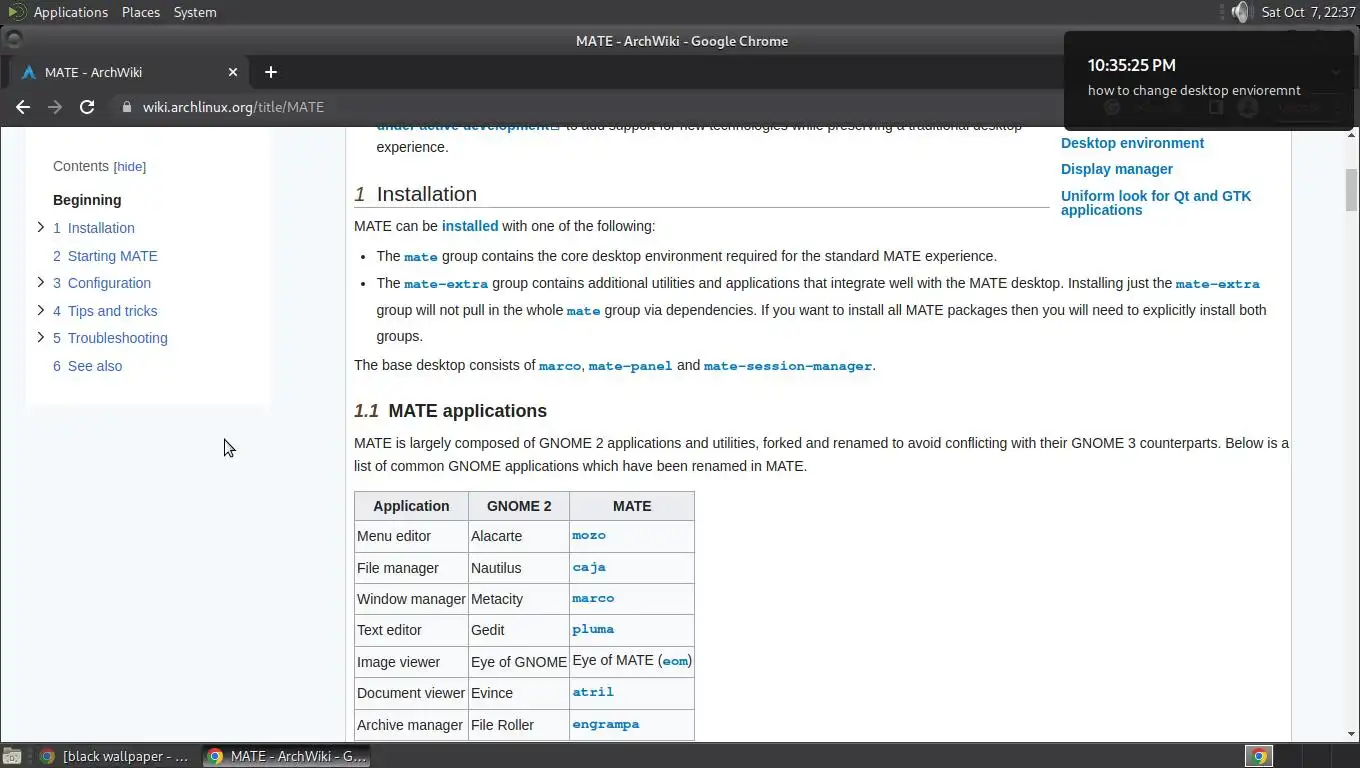Hide the Contents sidebar
This screenshot has height=768, width=1360.
point(130,167)
